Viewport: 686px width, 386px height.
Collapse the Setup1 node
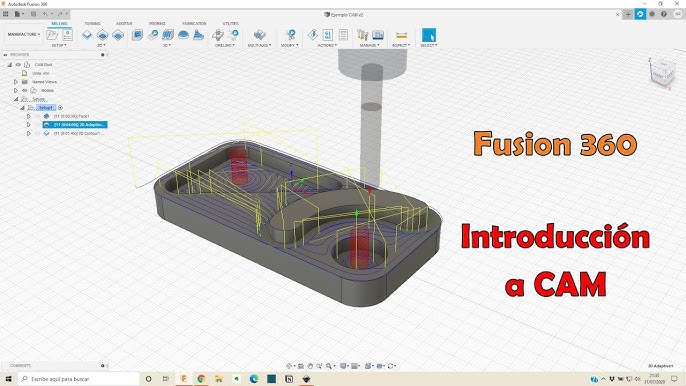(22, 108)
